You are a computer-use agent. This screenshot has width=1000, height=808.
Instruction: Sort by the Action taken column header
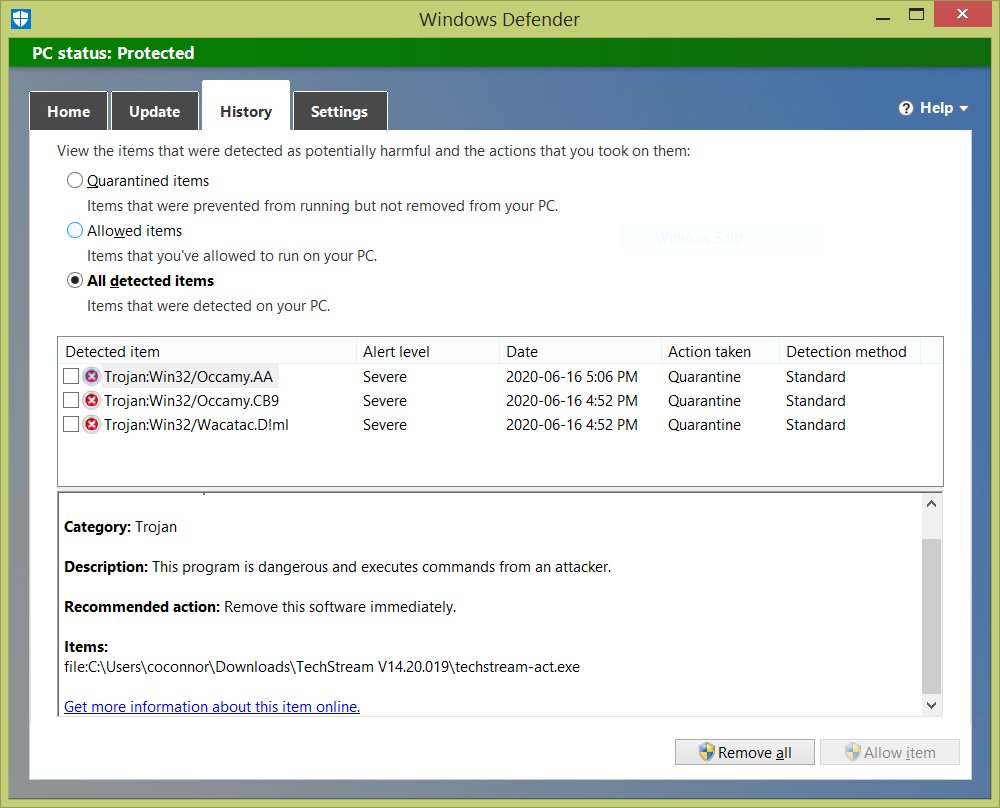720,351
